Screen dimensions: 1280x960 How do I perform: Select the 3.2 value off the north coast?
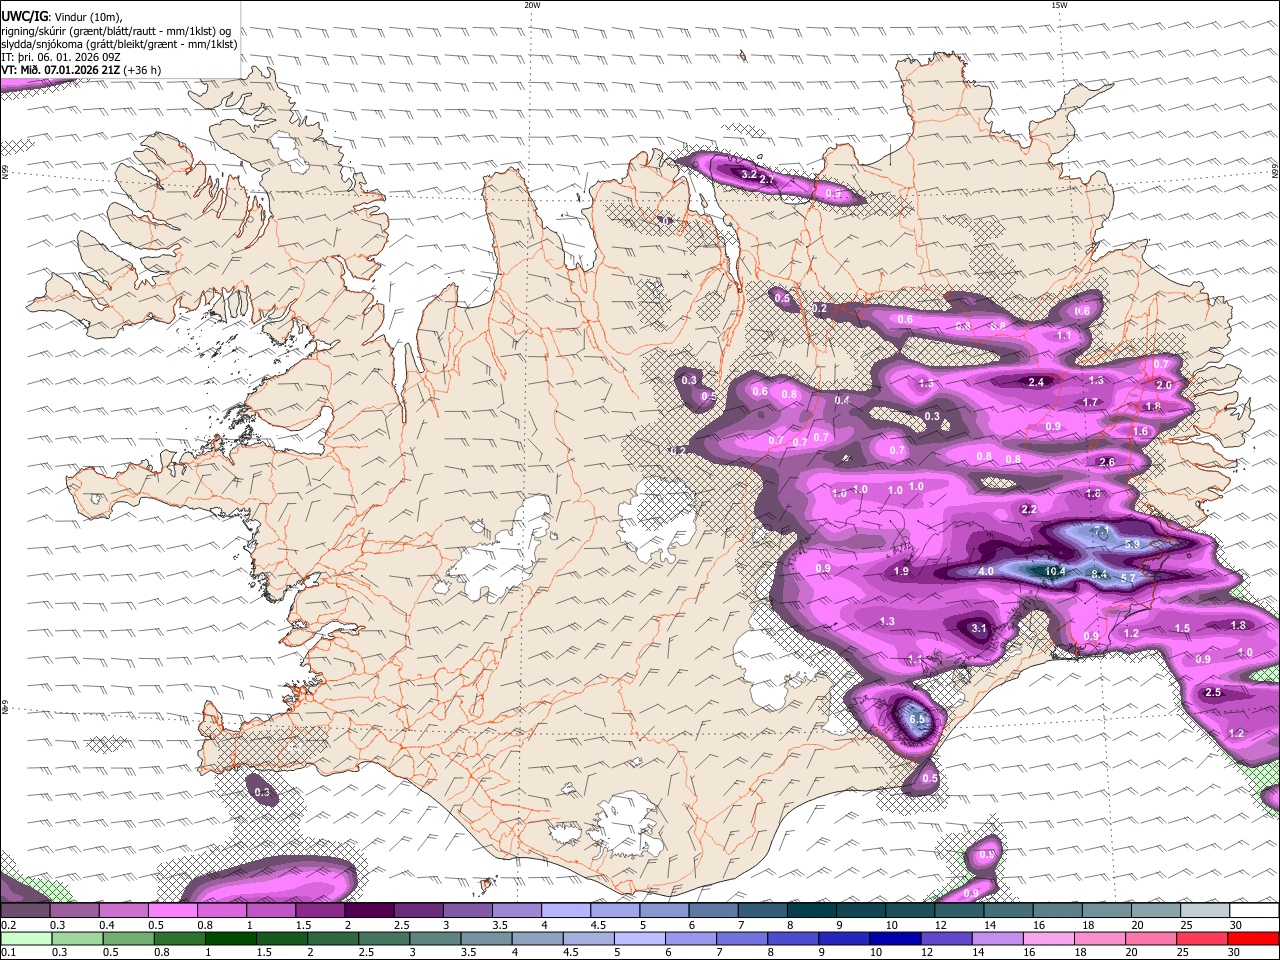point(748,174)
